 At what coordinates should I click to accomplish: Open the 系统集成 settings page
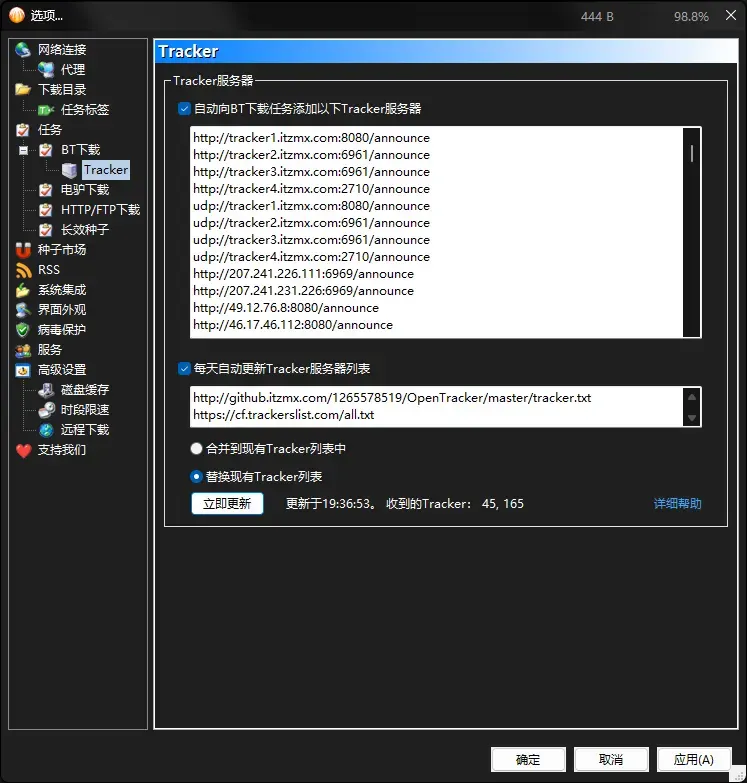62,290
